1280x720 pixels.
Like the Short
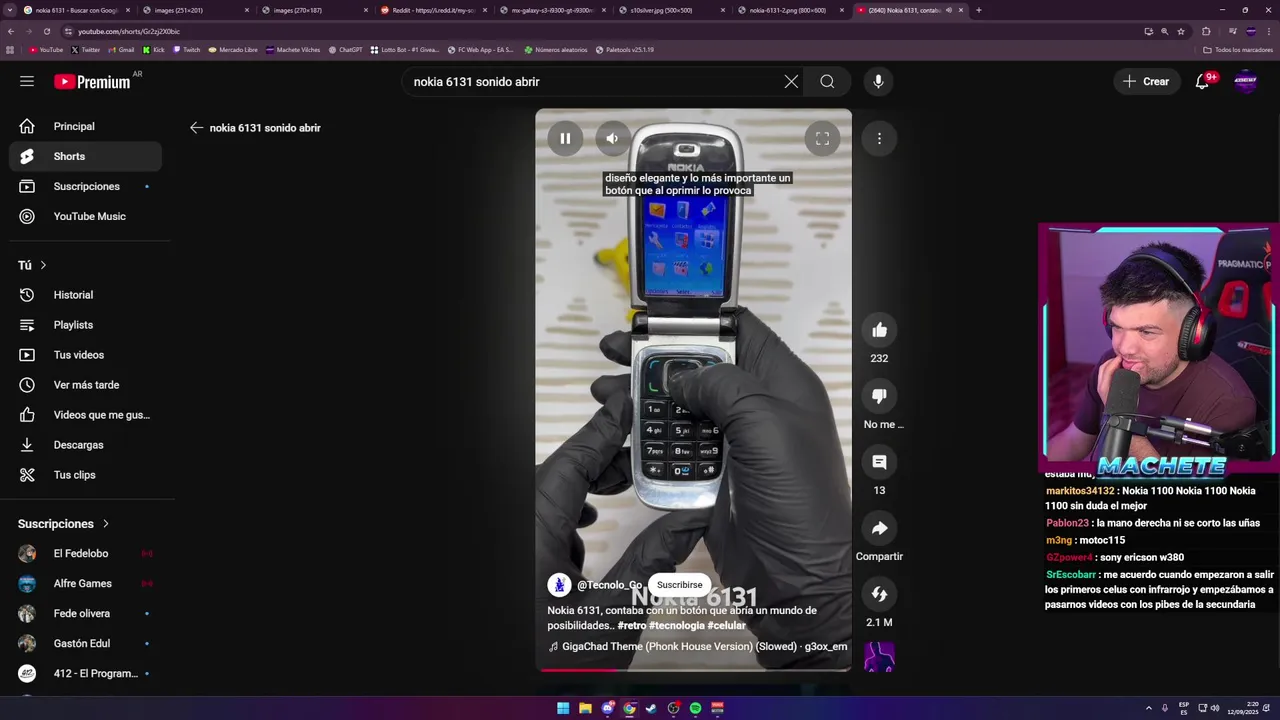pos(879,330)
